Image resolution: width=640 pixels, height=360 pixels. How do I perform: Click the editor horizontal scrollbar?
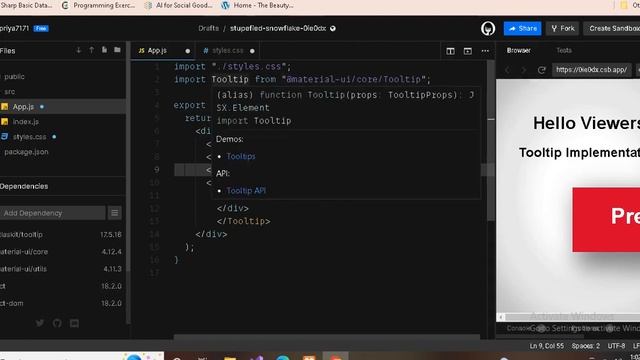327,337
